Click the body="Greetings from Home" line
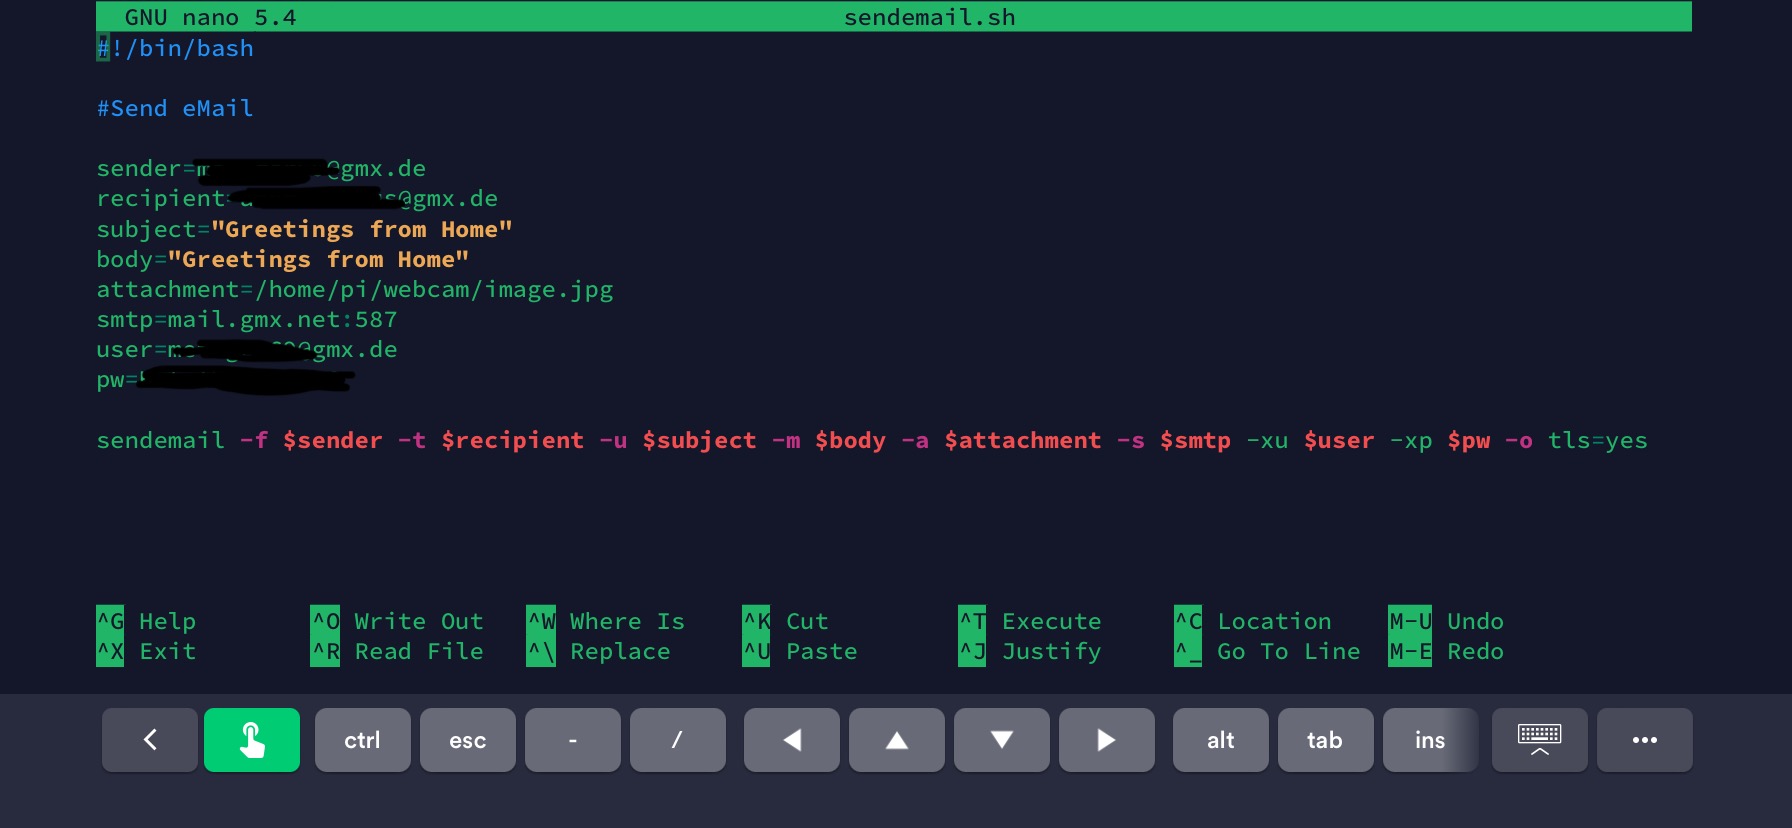The width and height of the screenshot is (1792, 828). point(283,259)
